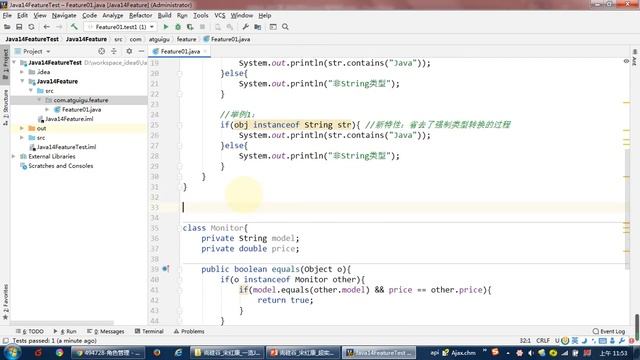Expand the .idea folder node
The width and height of the screenshot is (640, 360).
(22, 72)
